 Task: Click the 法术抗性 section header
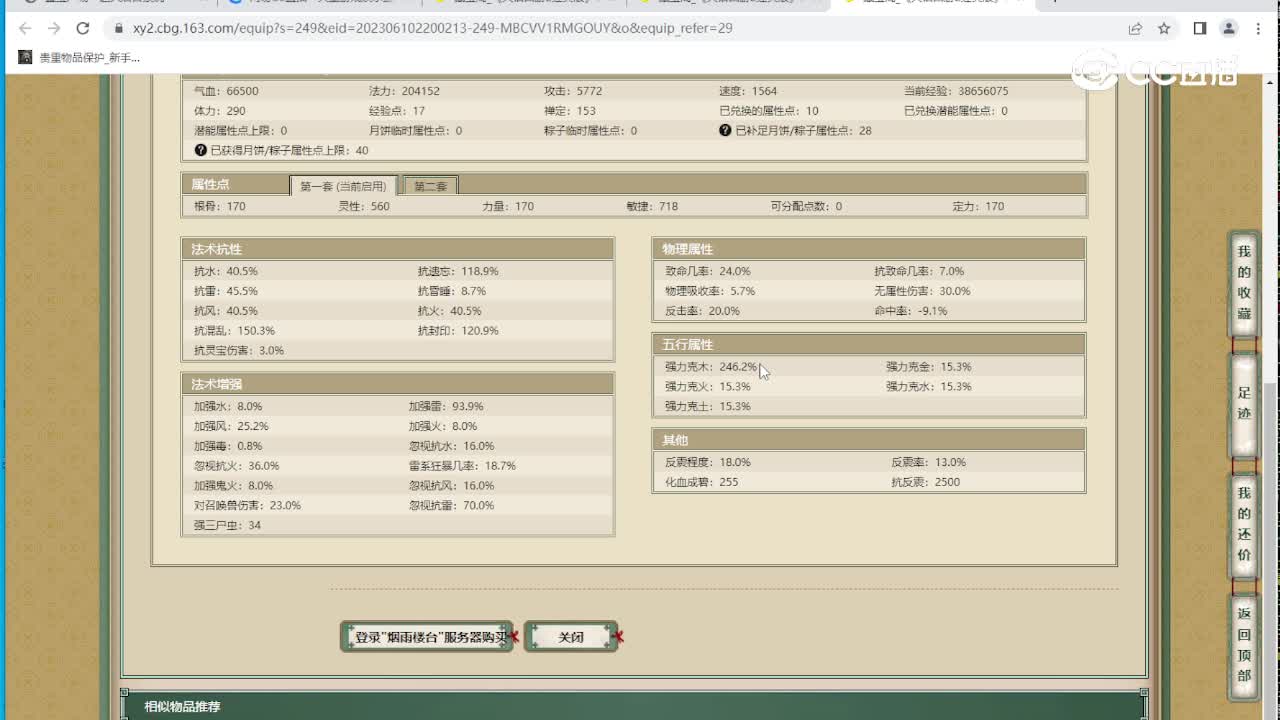coord(397,249)
